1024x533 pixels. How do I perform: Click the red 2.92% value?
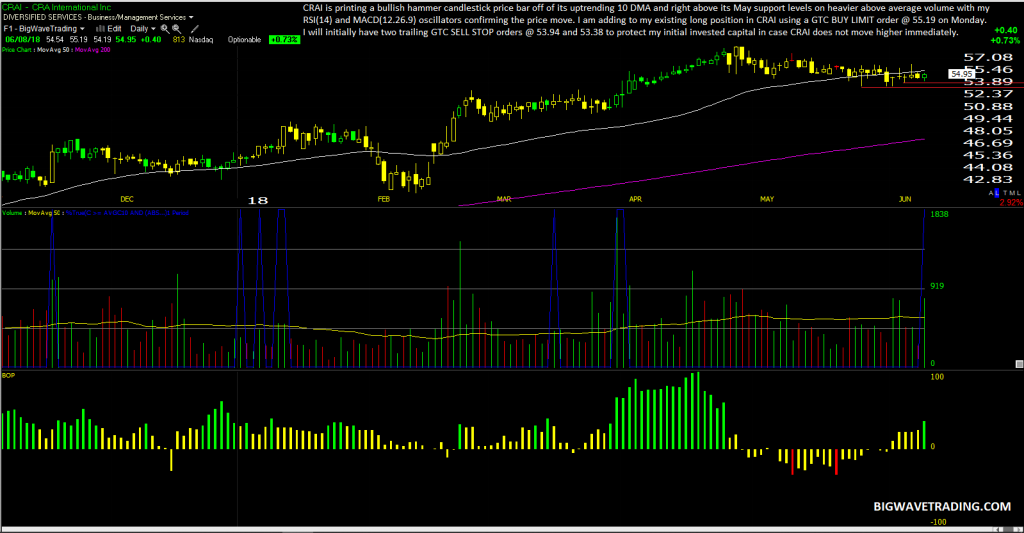[x=1011, y=203]
